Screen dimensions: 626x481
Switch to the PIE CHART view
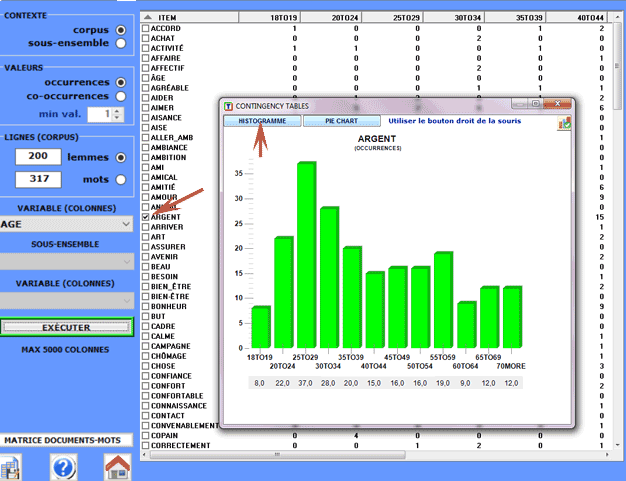333,121
